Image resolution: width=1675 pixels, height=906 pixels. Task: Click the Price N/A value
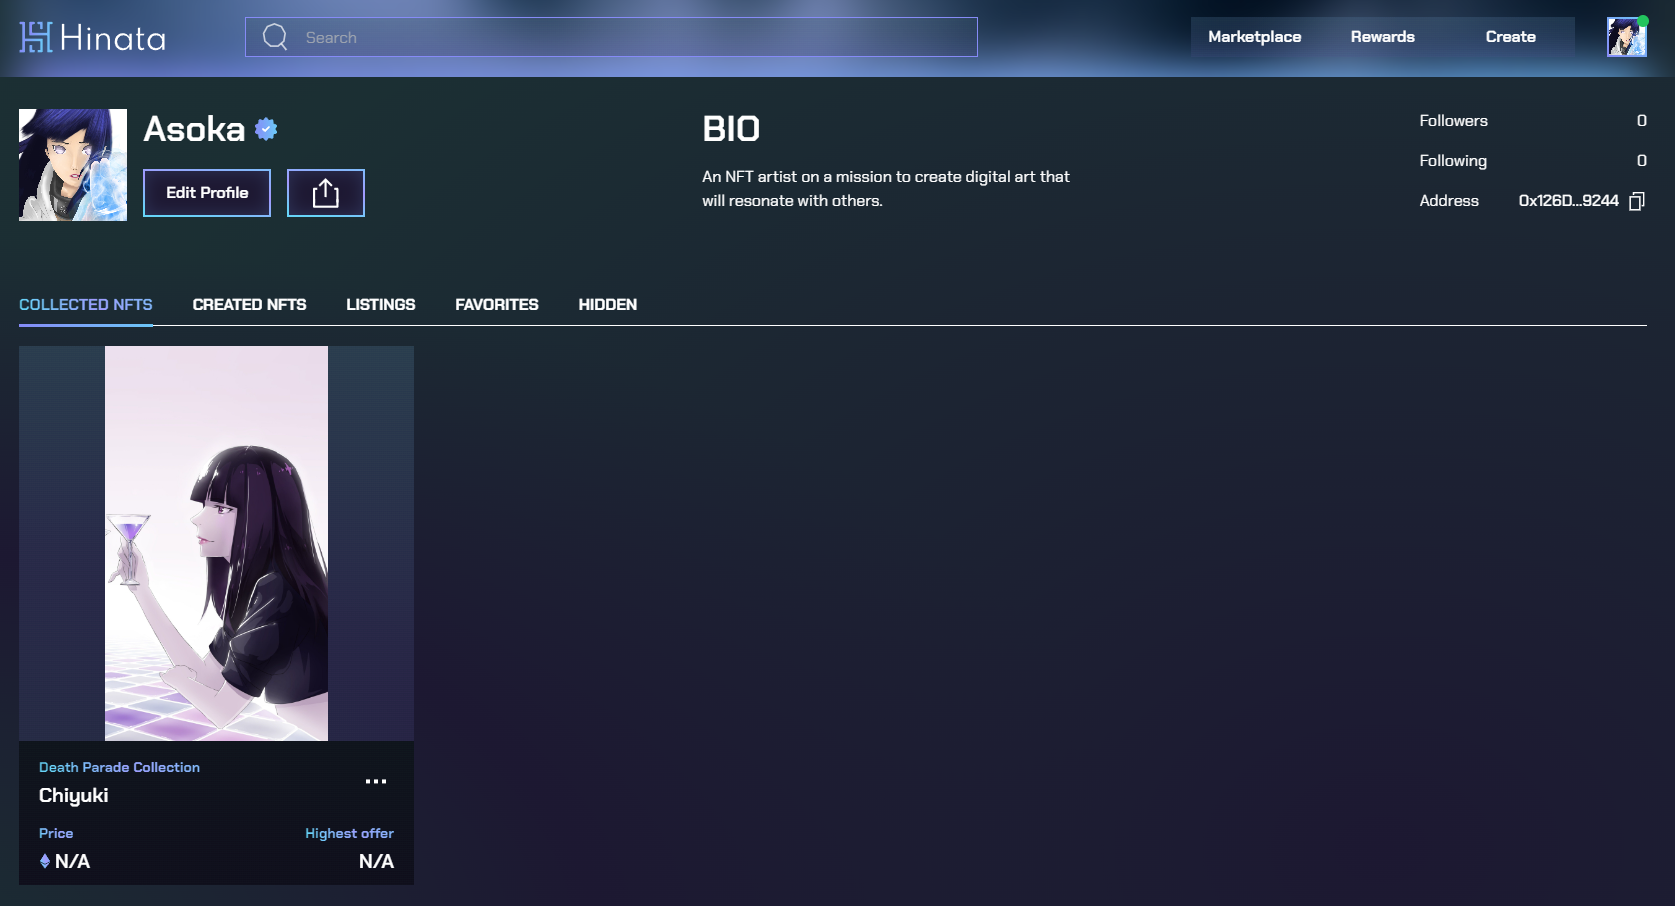[72, 861]
